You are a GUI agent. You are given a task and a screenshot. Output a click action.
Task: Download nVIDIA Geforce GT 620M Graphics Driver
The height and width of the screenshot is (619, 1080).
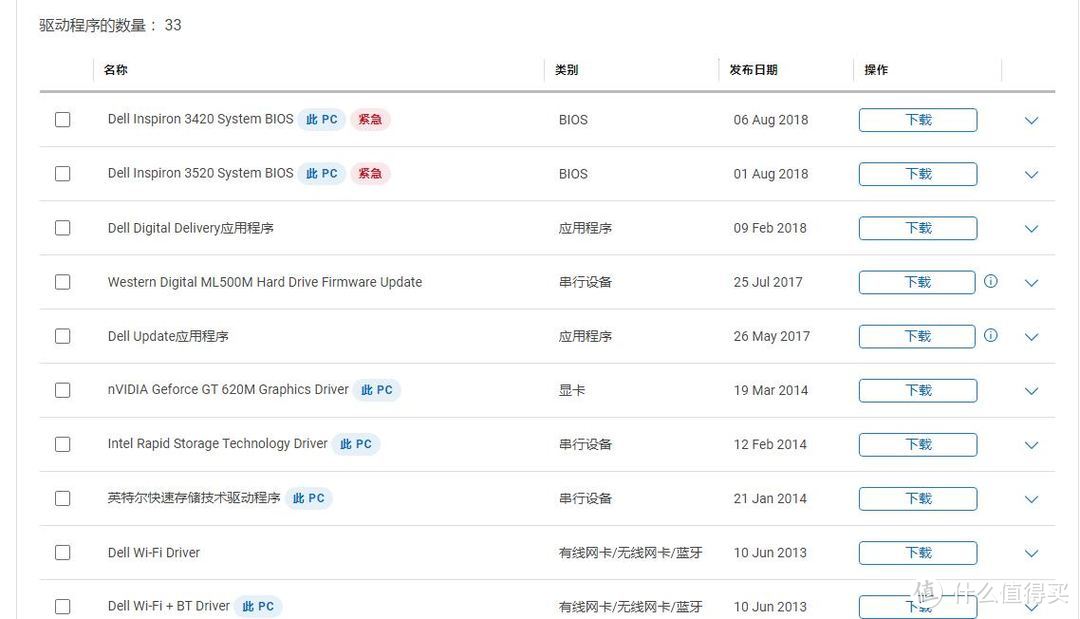(917, 390)
